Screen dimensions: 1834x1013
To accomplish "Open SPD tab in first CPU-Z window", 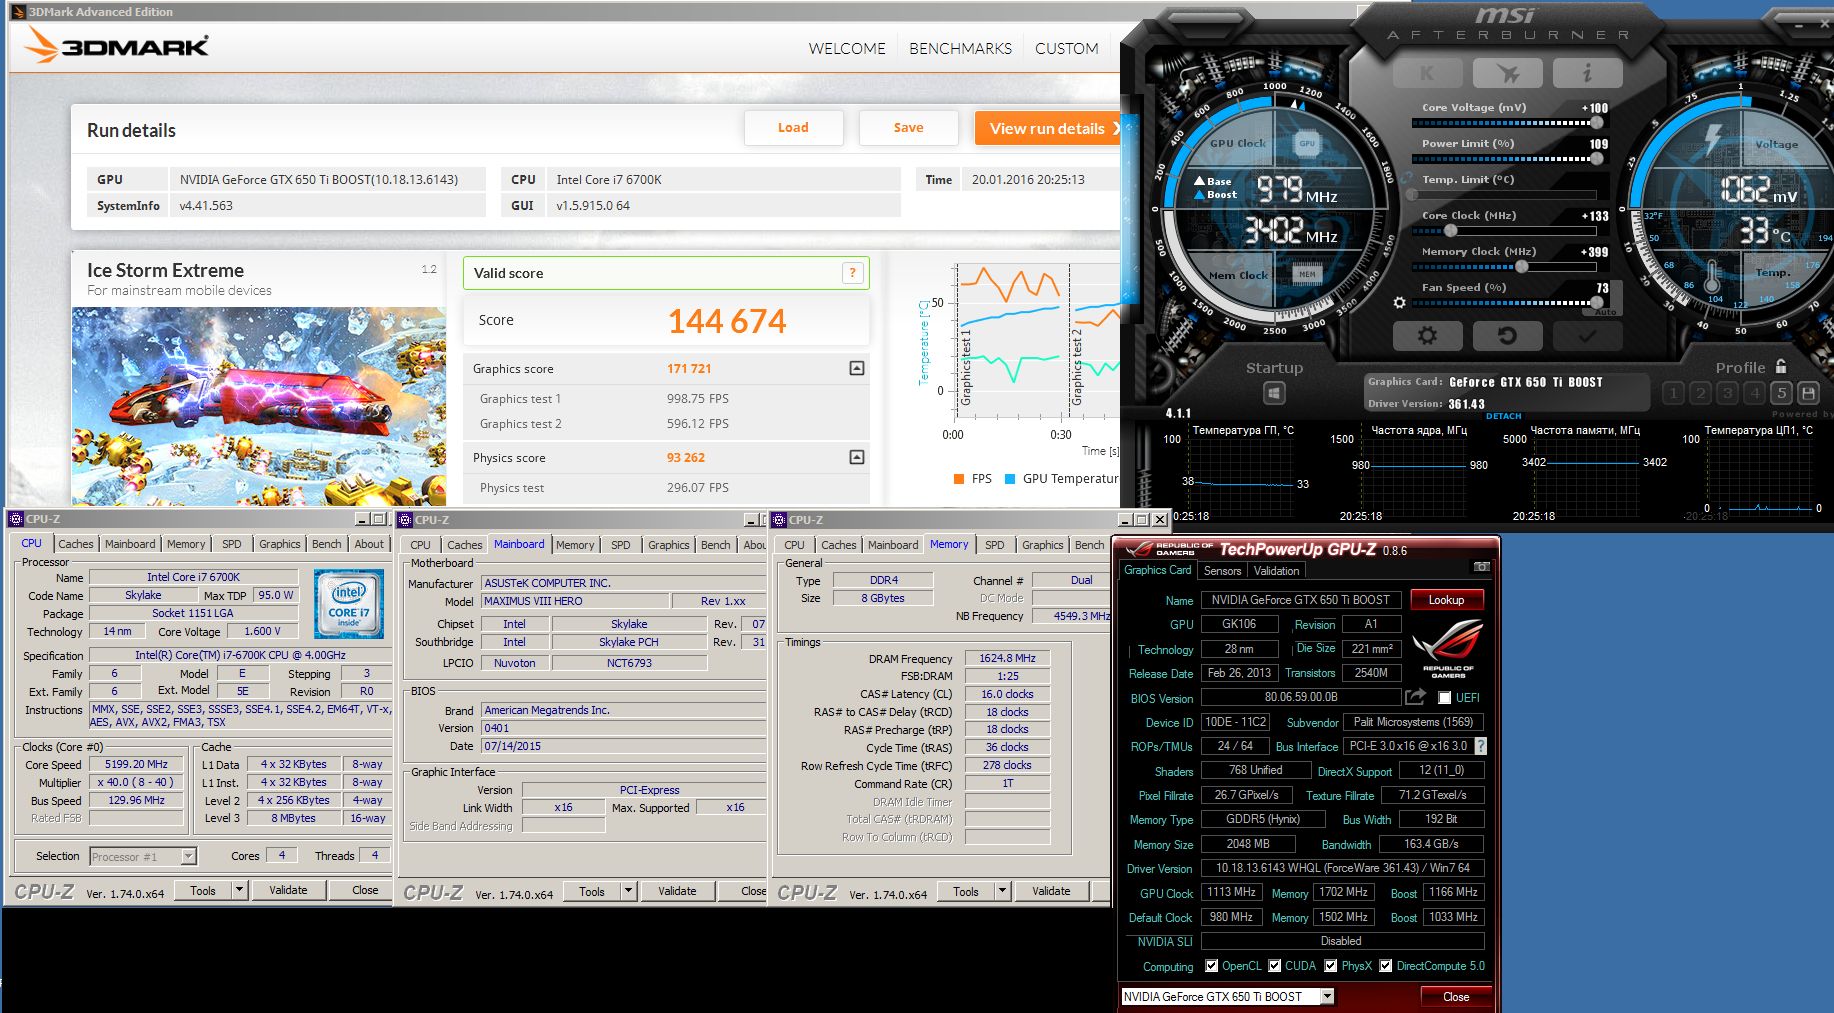I will (x=232, y=544).
